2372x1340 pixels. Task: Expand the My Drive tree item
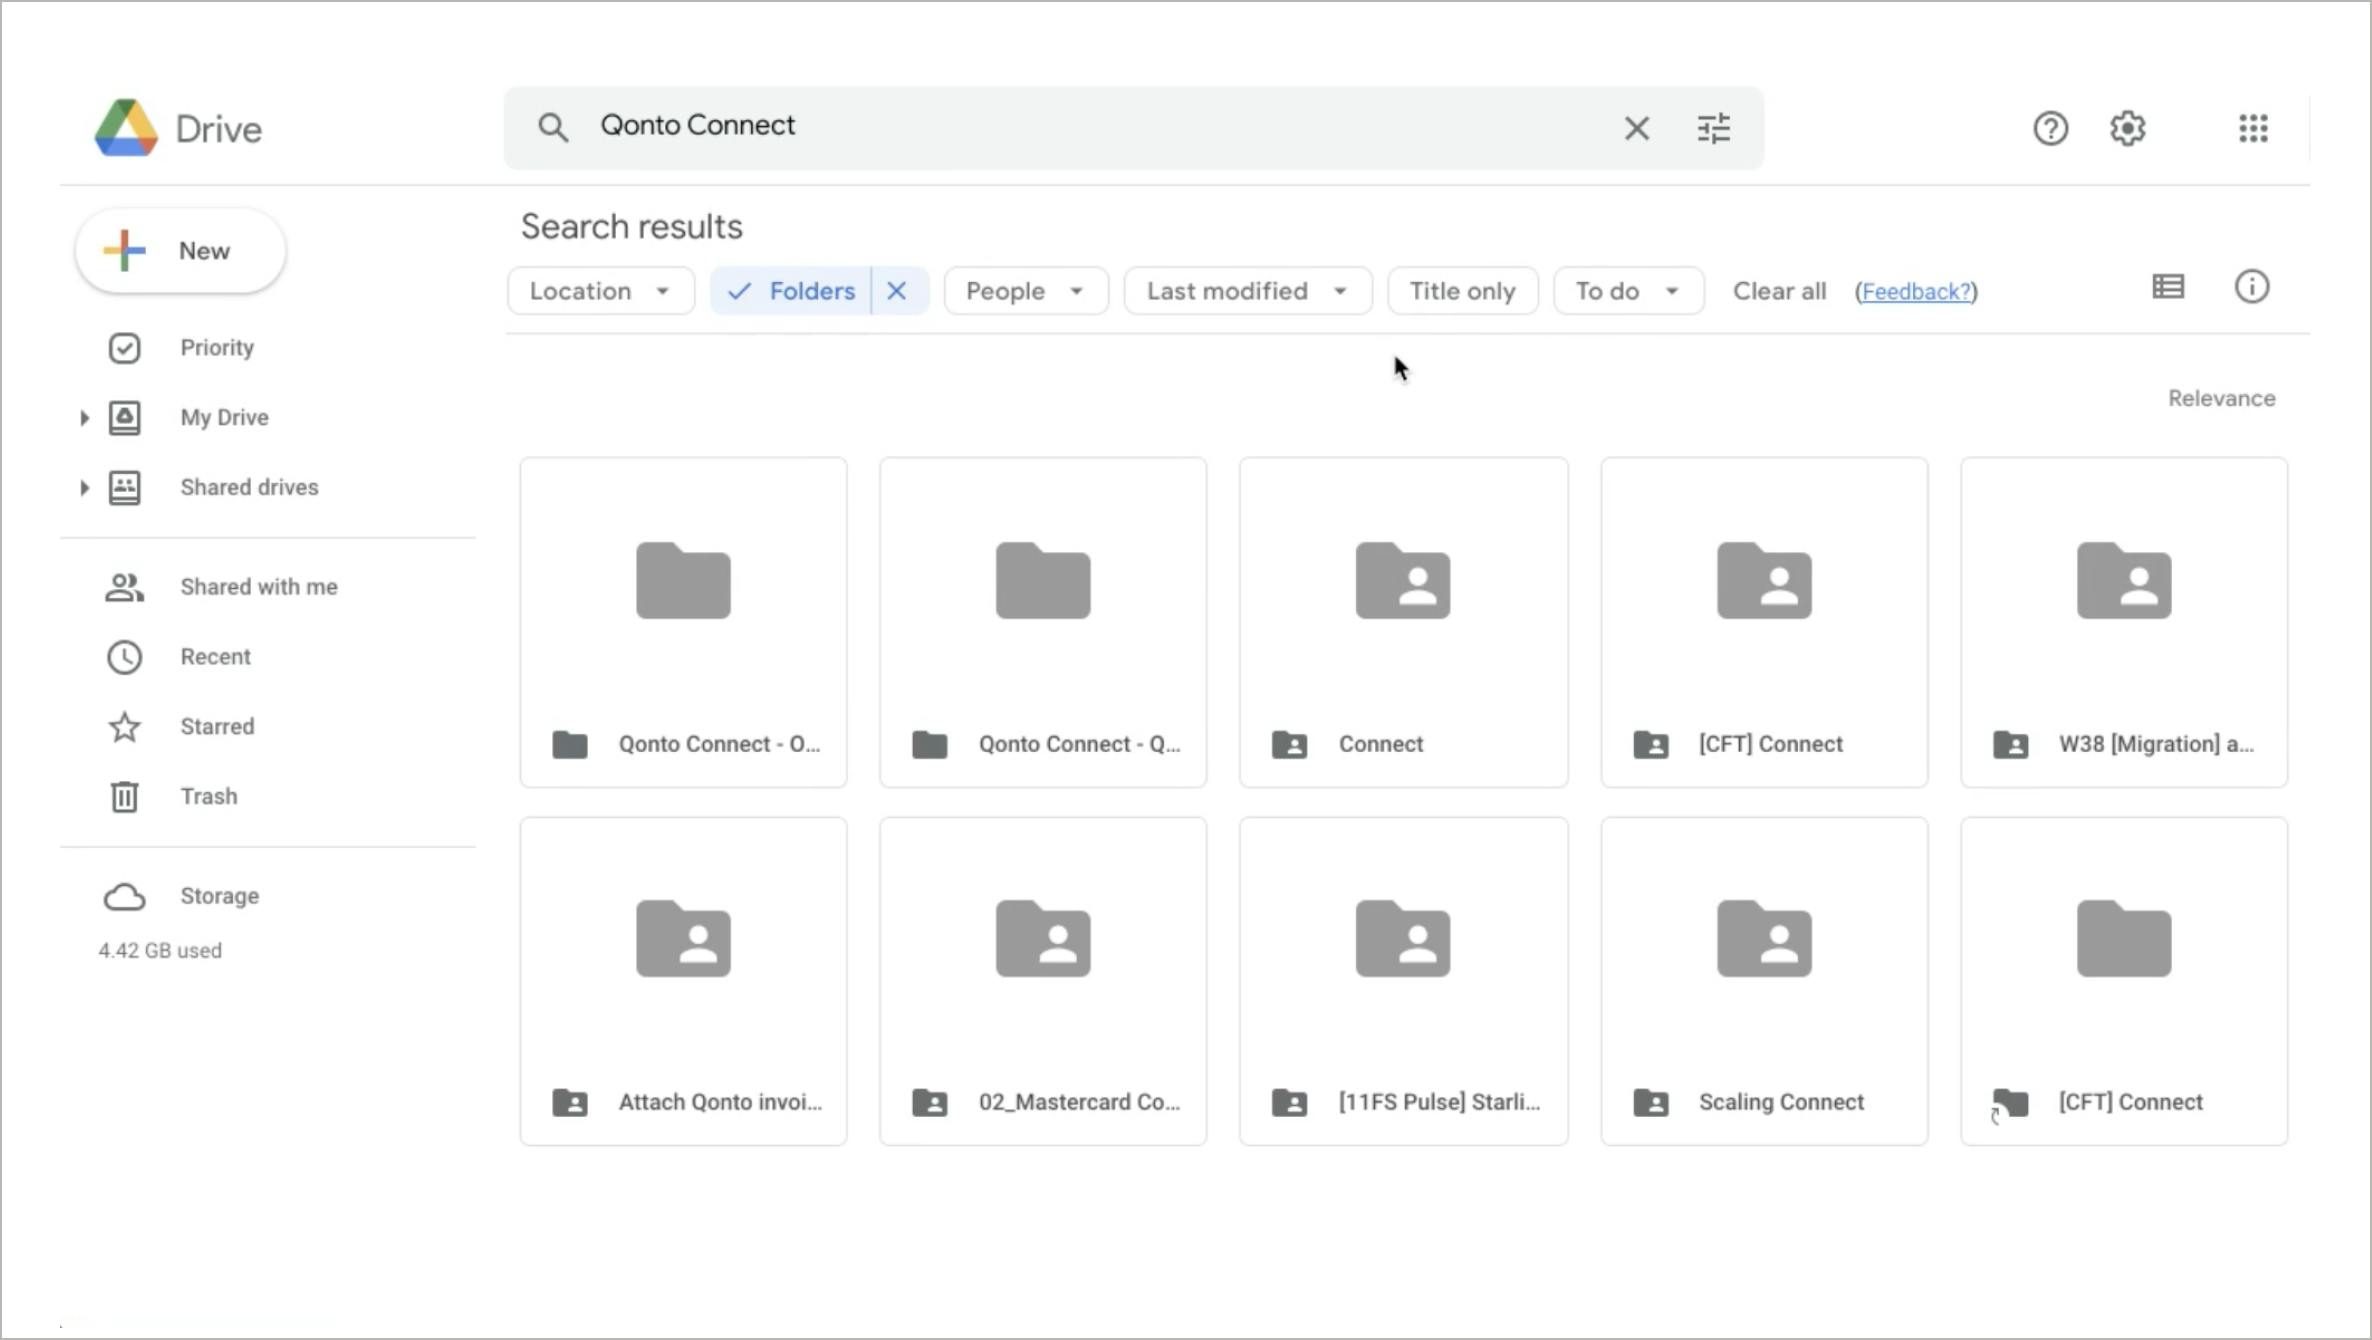pyautogui.click(x=84, y=417)
